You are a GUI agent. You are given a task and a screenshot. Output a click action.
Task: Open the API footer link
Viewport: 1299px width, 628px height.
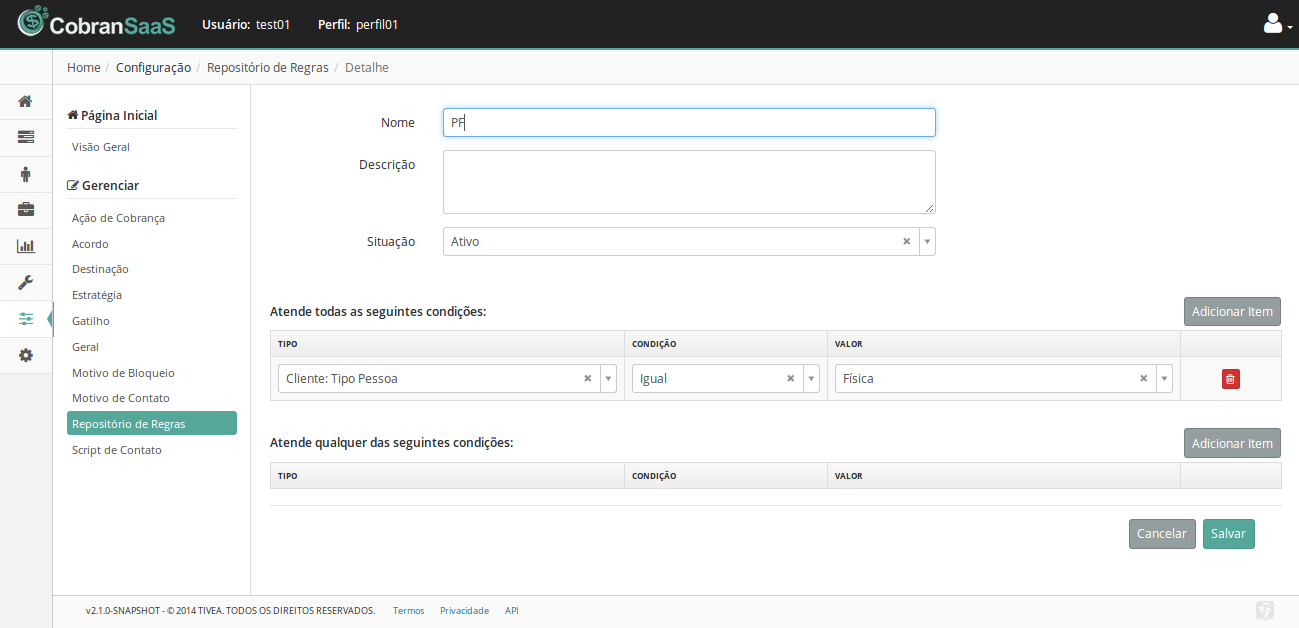pos(511,610)
